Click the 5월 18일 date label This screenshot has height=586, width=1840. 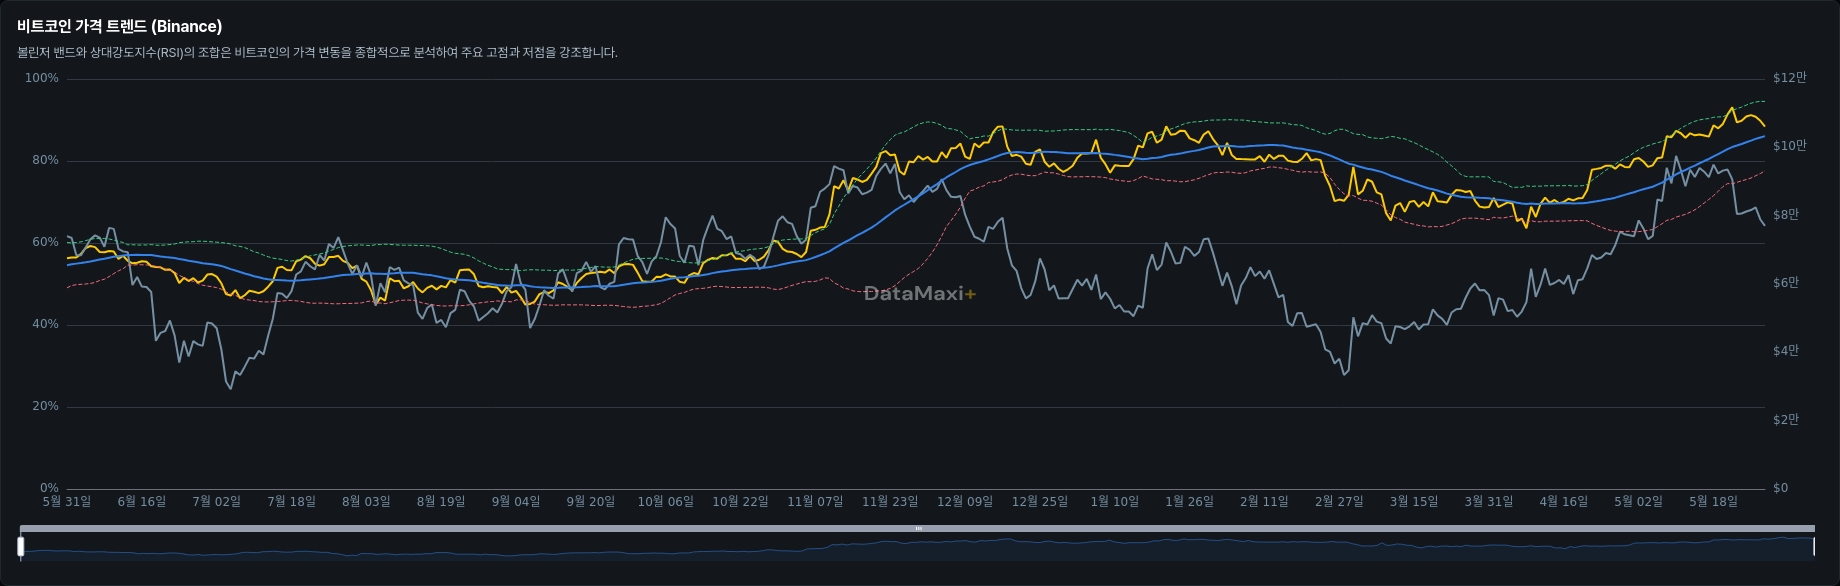1713,501
